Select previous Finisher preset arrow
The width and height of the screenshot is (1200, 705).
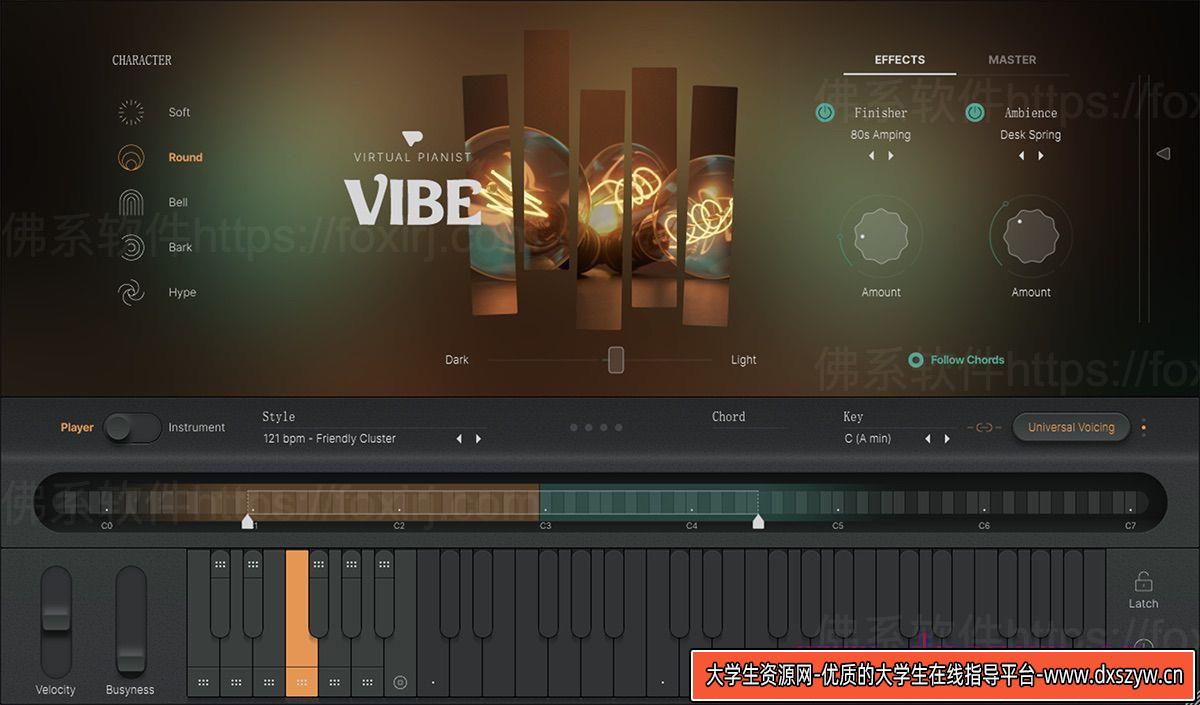click(871, 156)
